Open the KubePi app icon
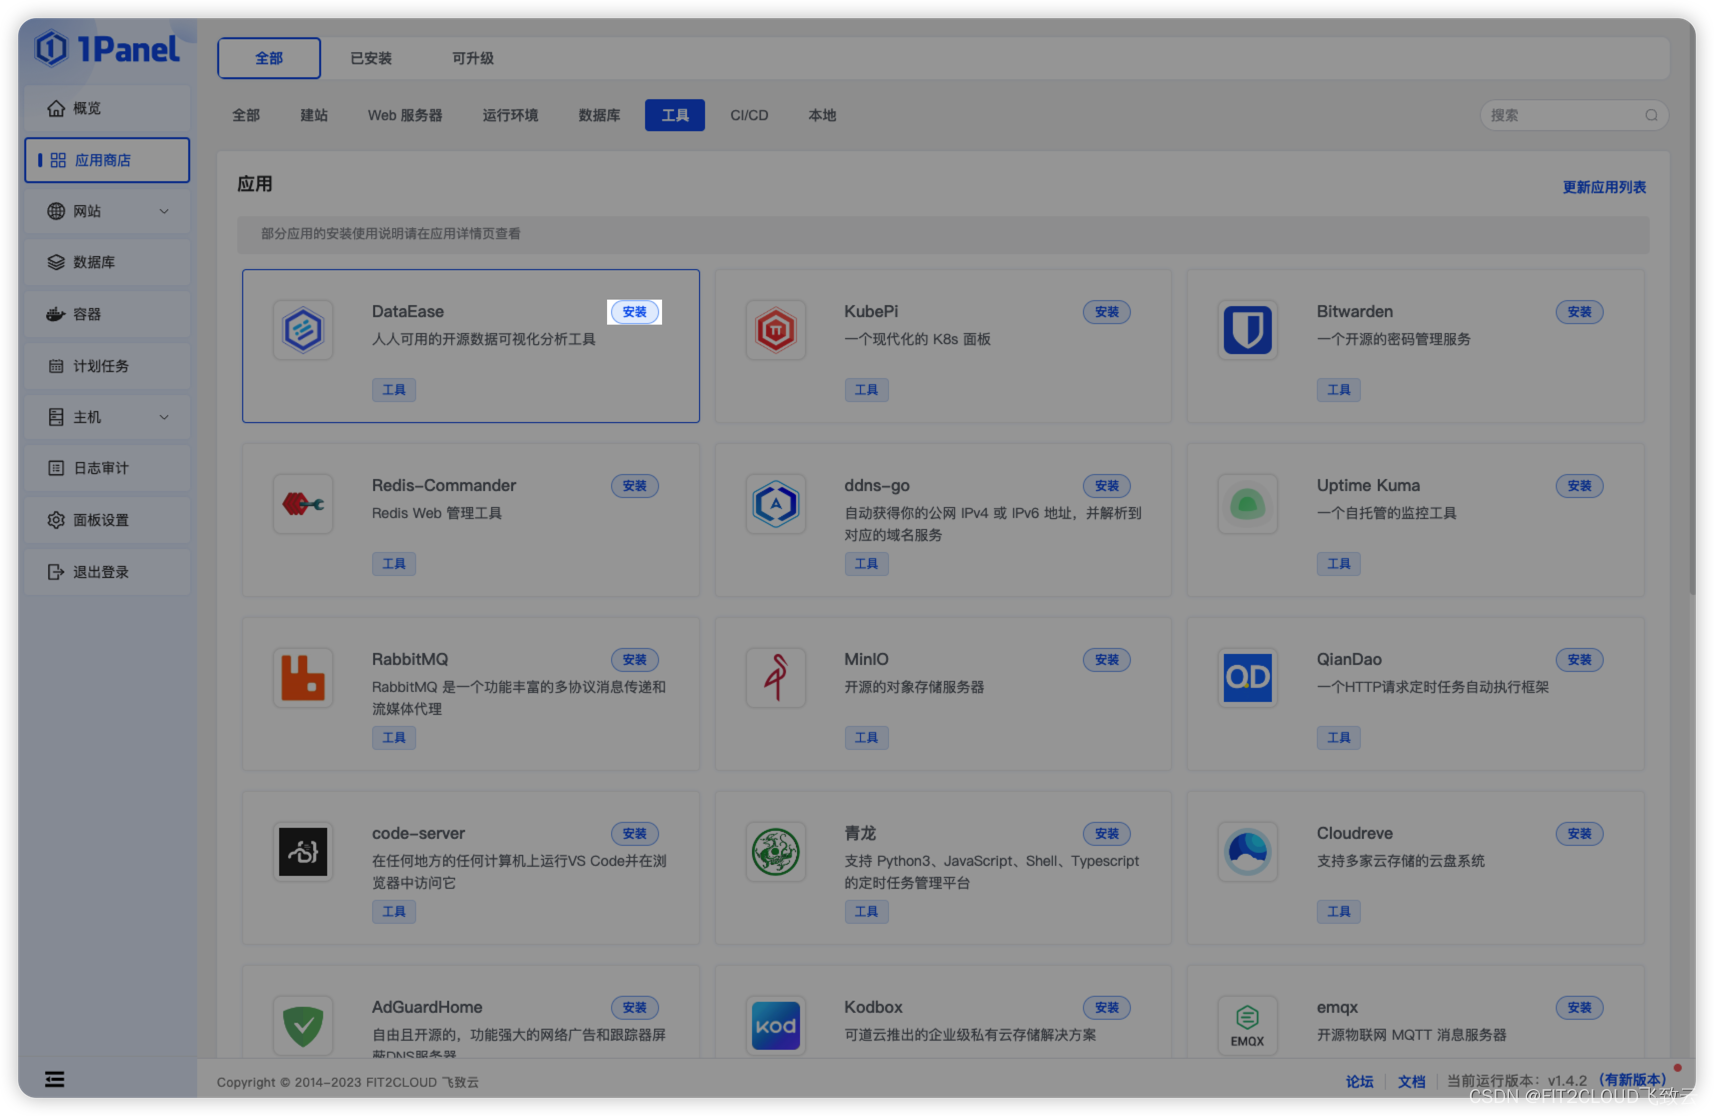Screen dimensions: 1714x1116 [776, 330]
